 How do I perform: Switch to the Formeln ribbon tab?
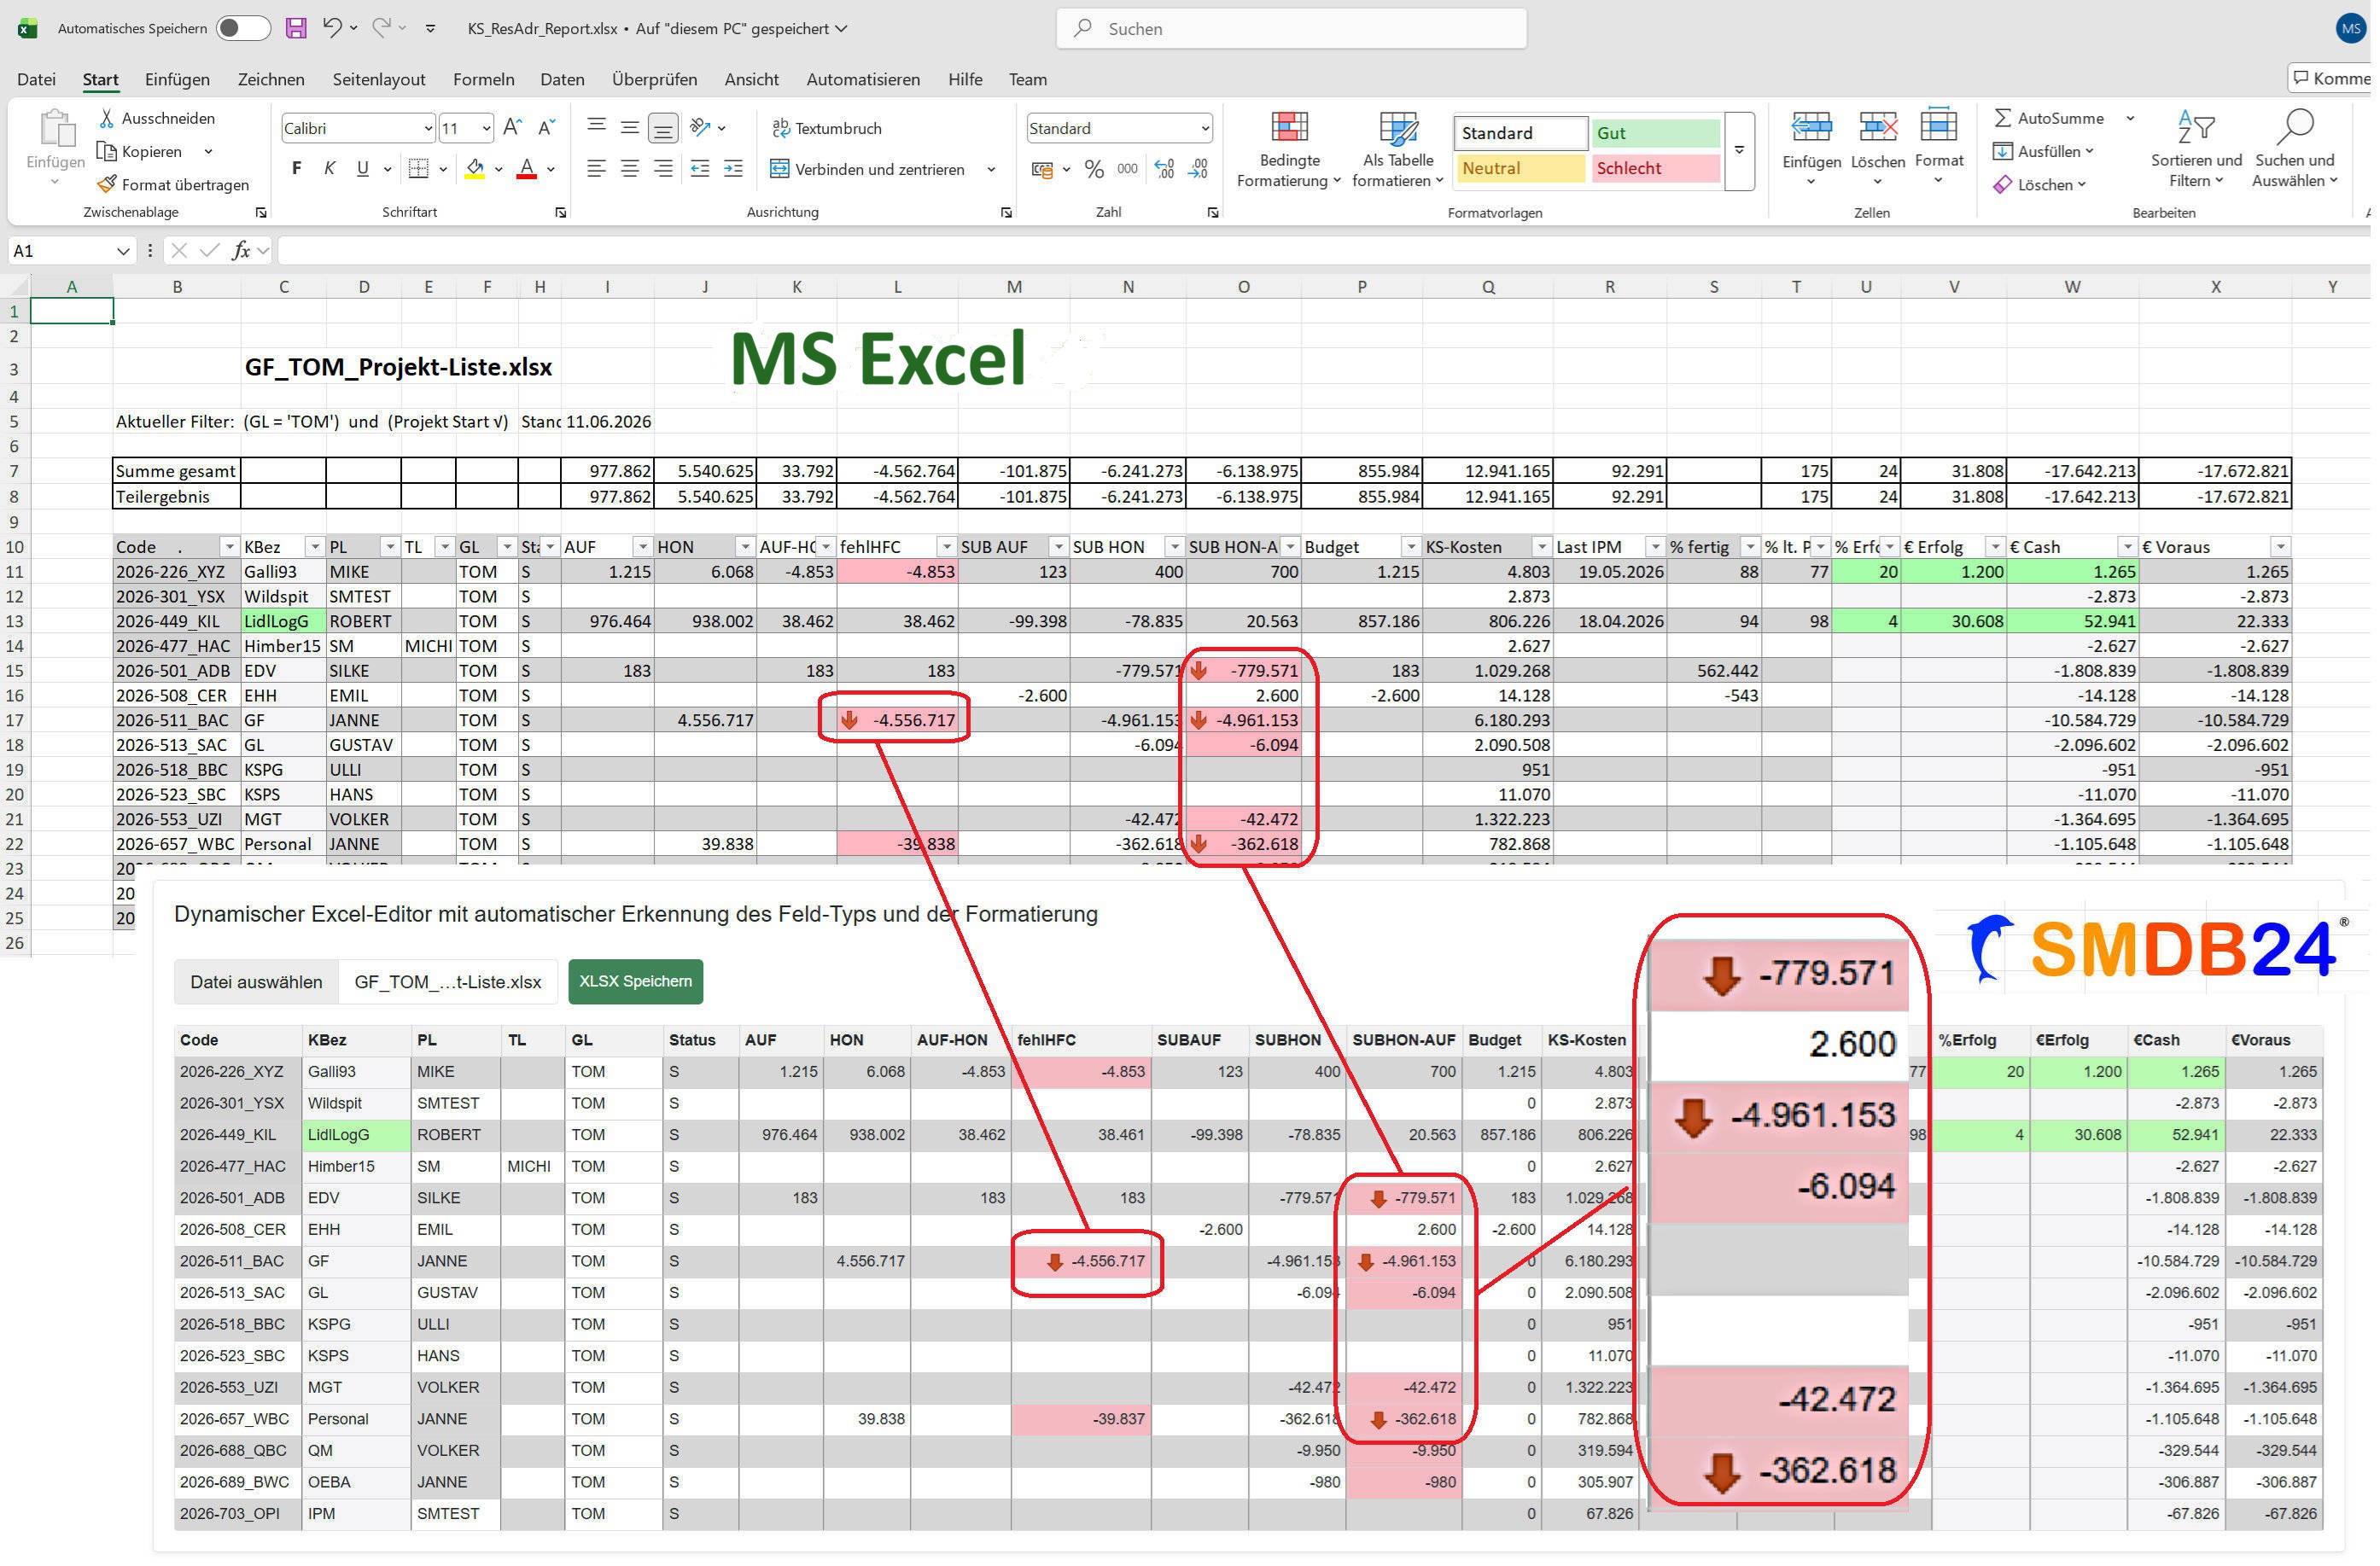click(484, 79)
